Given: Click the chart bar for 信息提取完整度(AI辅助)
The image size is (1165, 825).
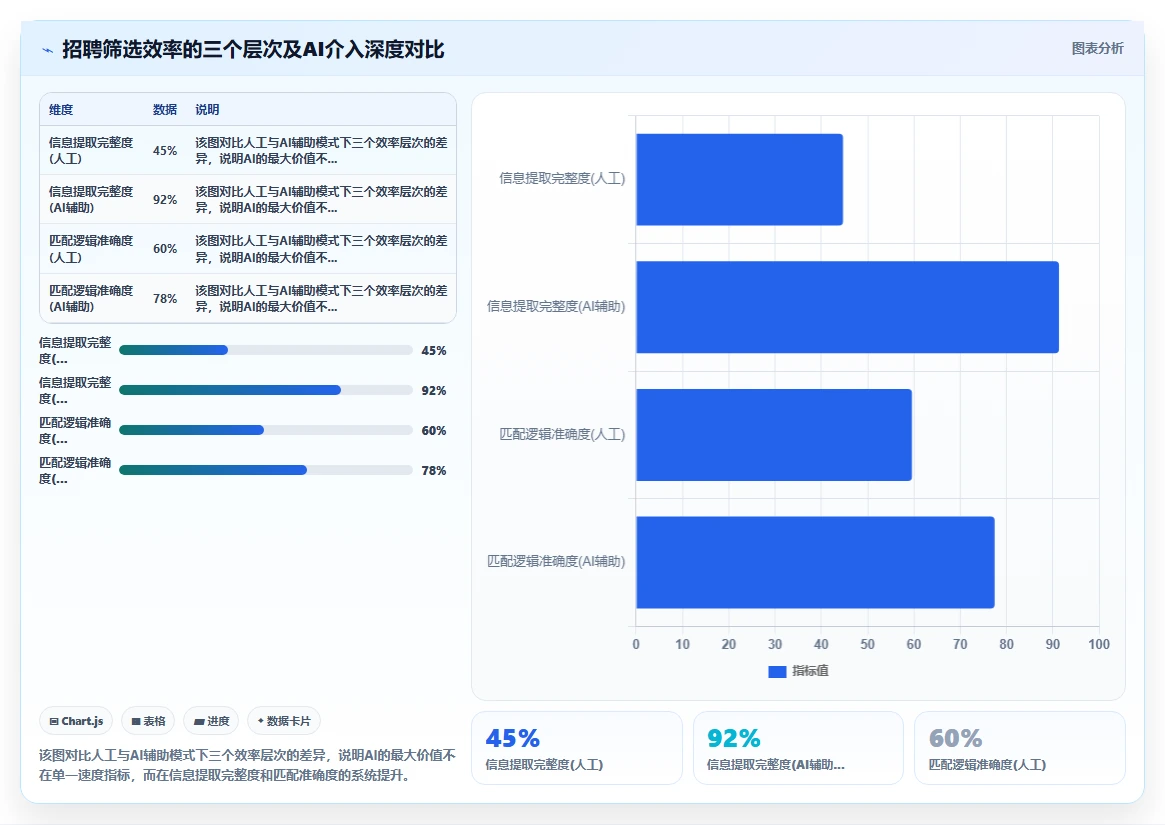Looking at the screenshot, I should pyautogui.click(x=847, y=307).
